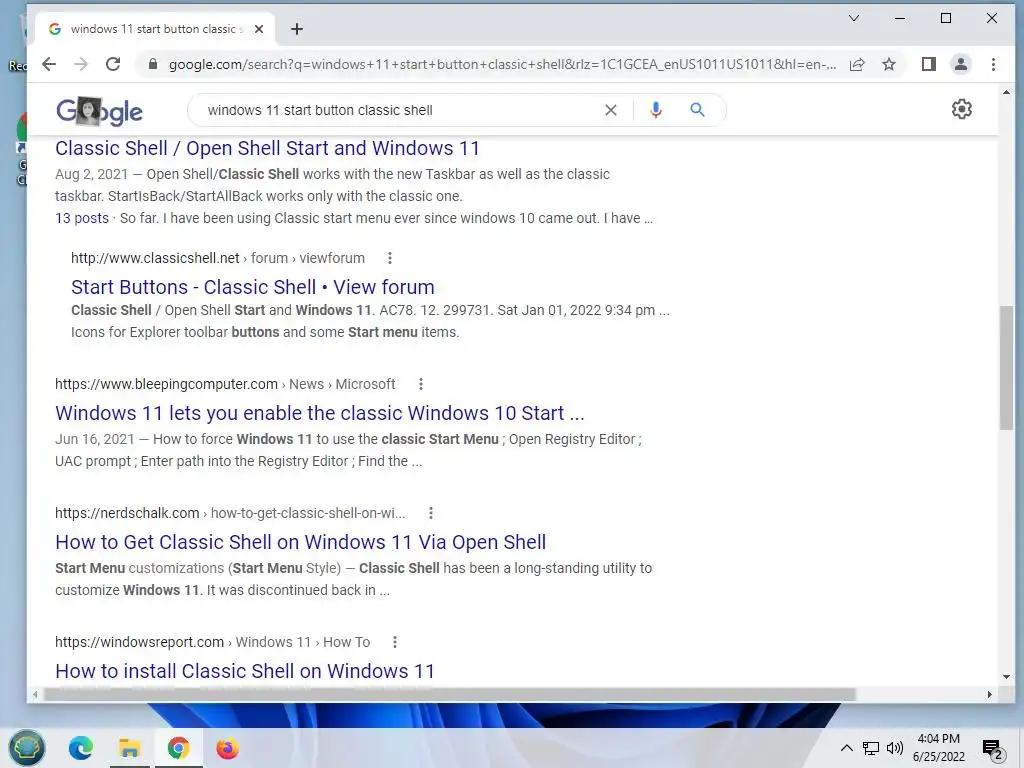Minimize the Chrome window
The image size is (1024, 768).
coord(900,18)
